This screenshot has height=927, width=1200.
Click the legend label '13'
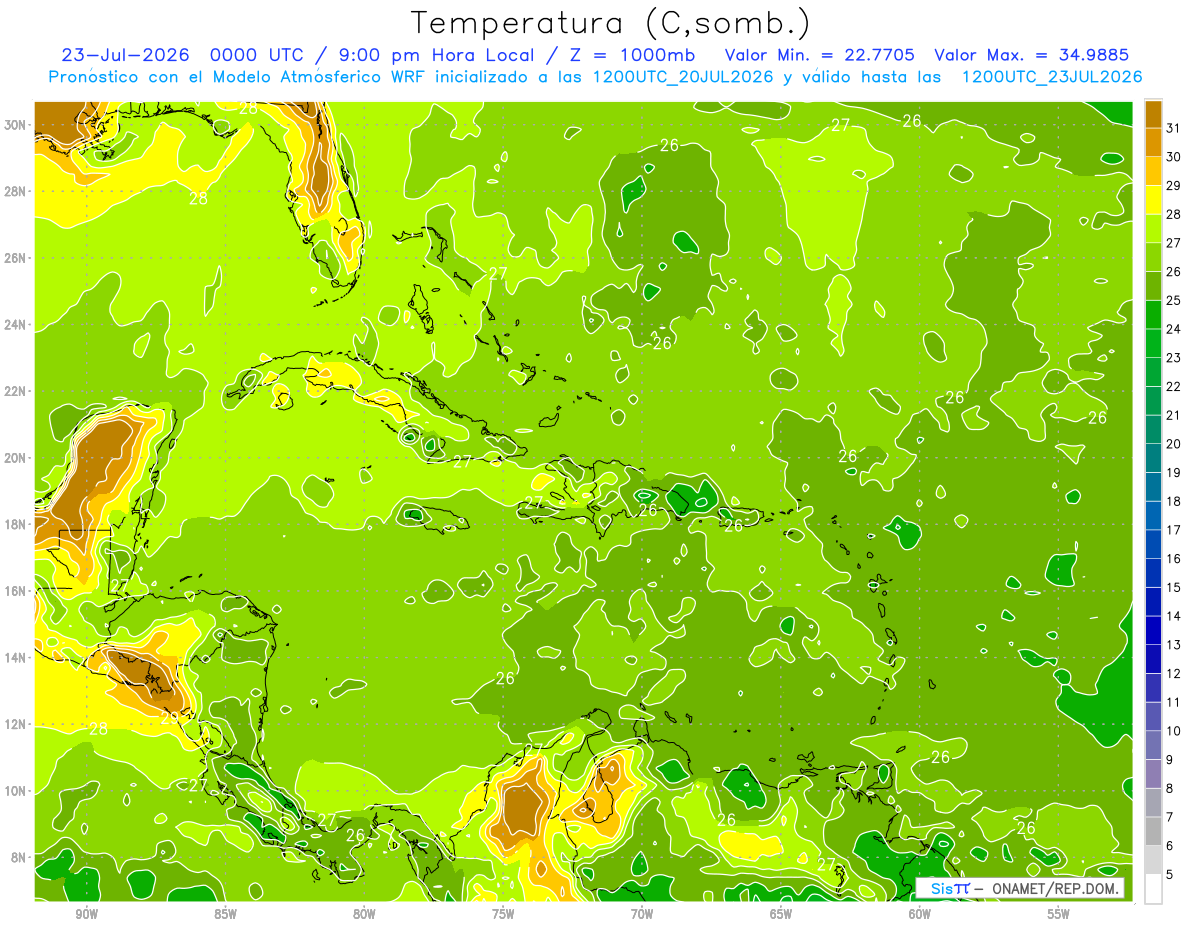coord(1173,645)
